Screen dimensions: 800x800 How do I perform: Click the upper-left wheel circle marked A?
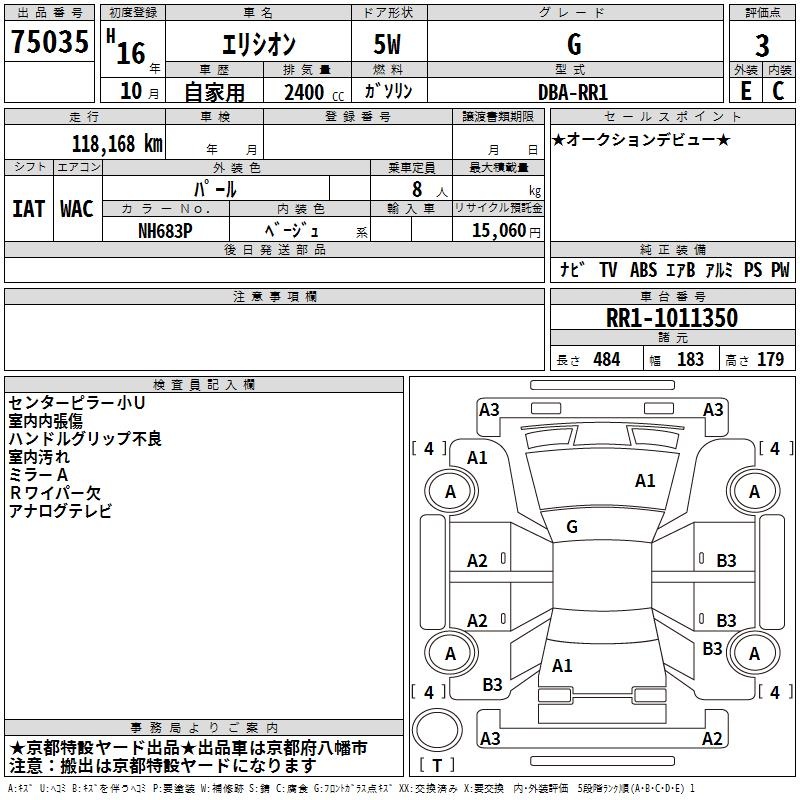(x=450, y=491)
